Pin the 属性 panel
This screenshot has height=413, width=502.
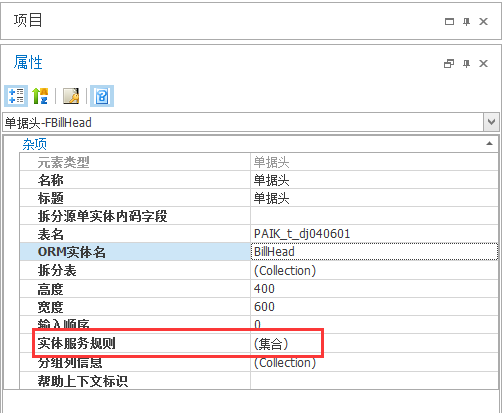point(466,63)
